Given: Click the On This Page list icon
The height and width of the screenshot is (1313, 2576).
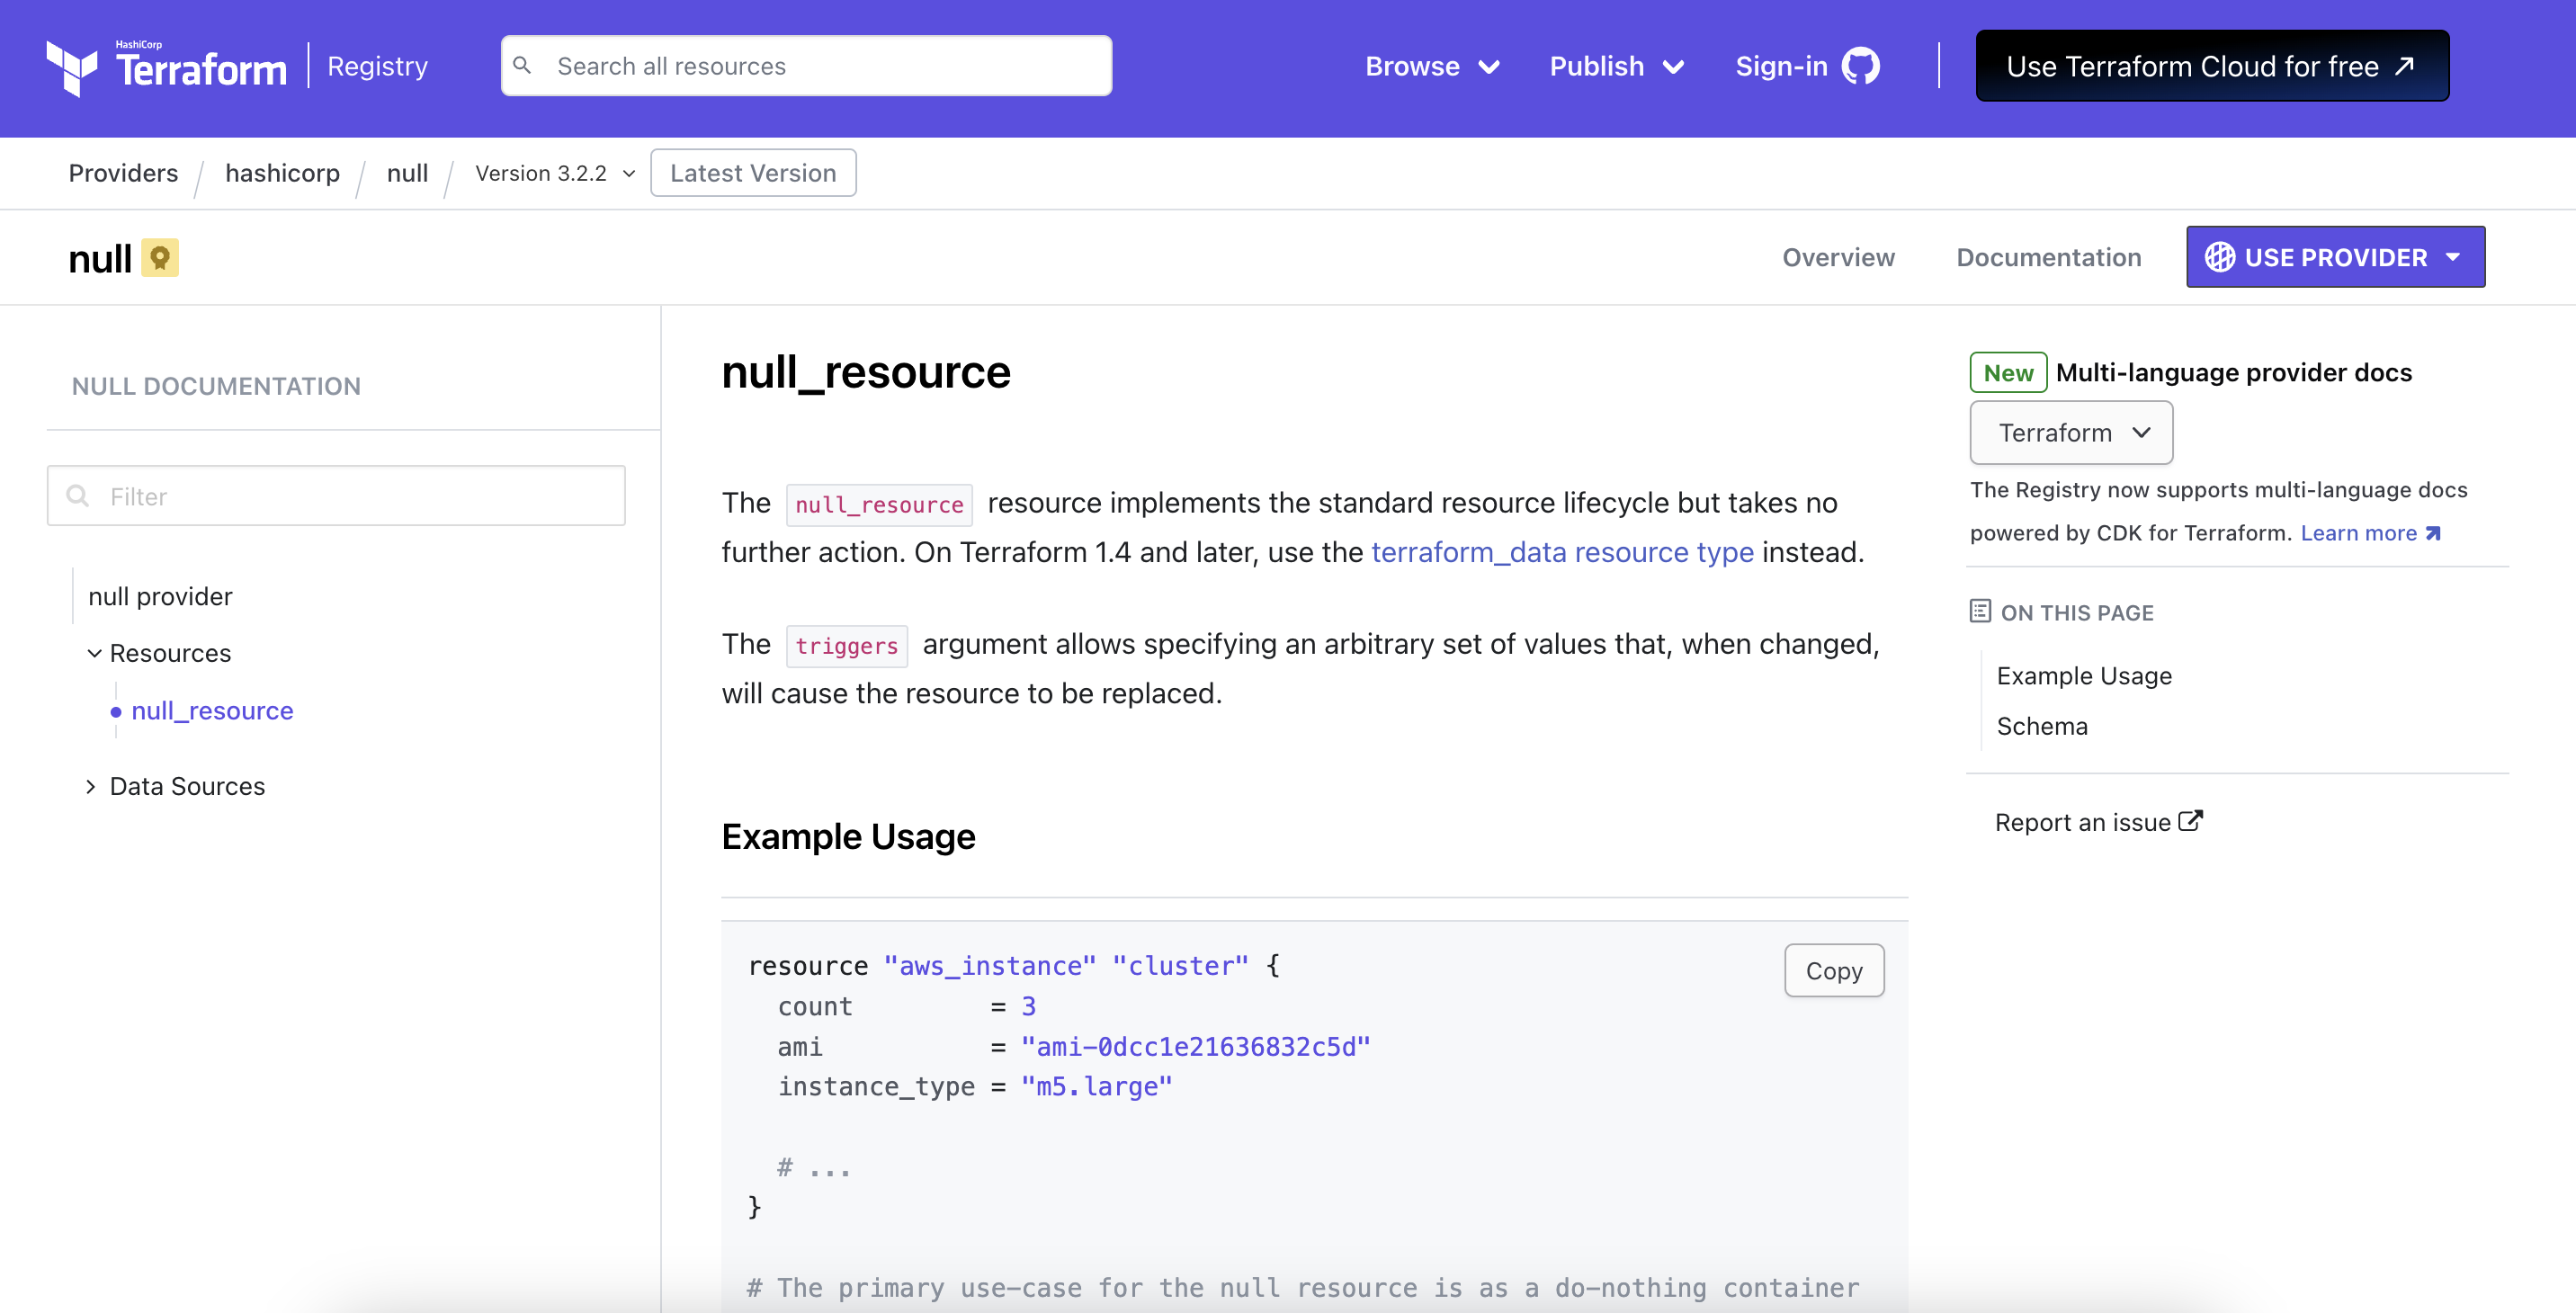Looking at the screenshot, I should pos(1979,611).
